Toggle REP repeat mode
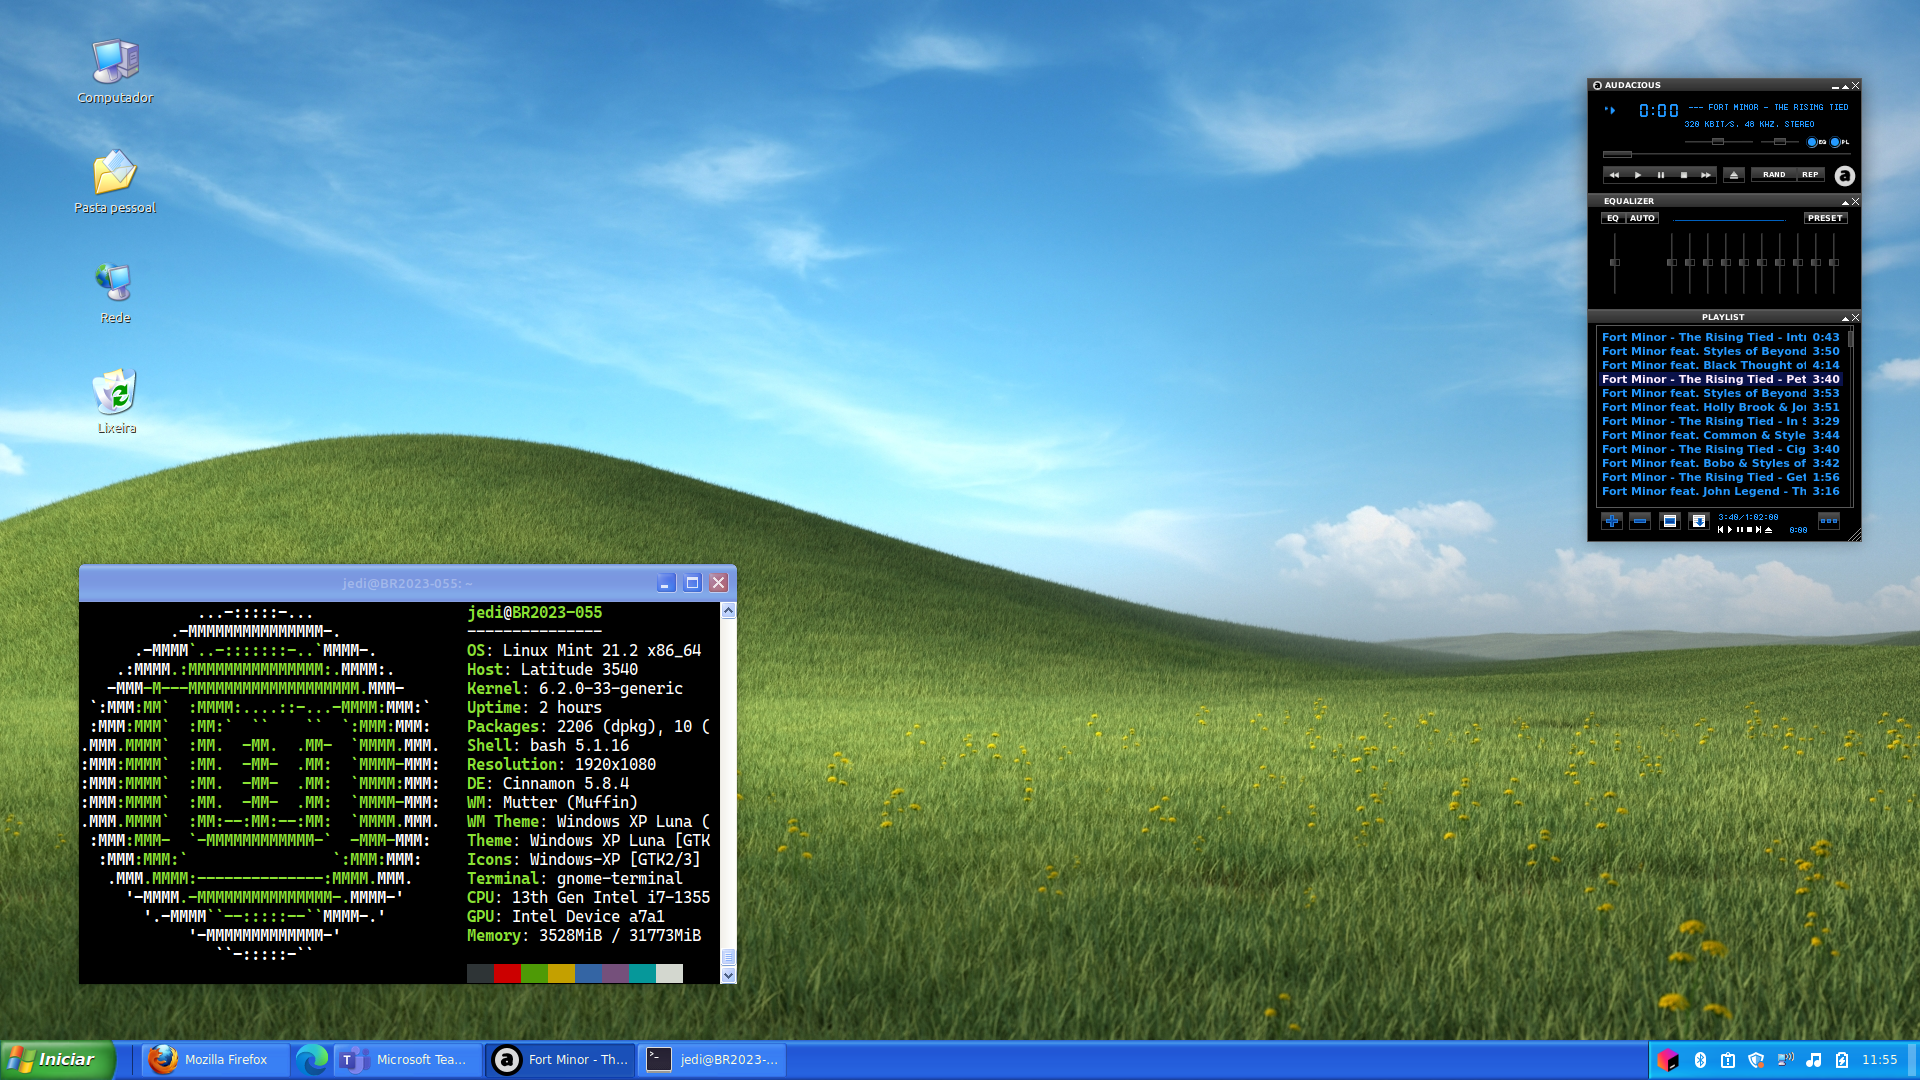The width and height of the screenshot is (1920, 1080). pyautogui.click(x=1810, y=174)
